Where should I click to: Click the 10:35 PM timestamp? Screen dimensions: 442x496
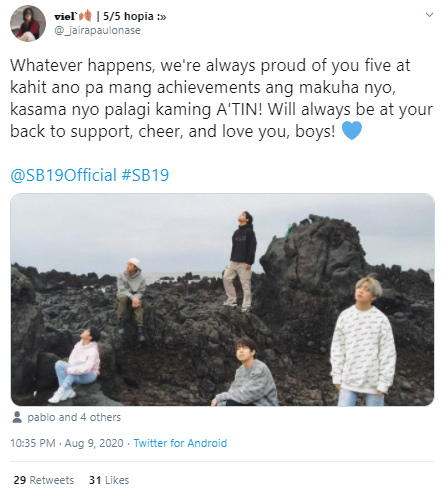tap(33, 443)
